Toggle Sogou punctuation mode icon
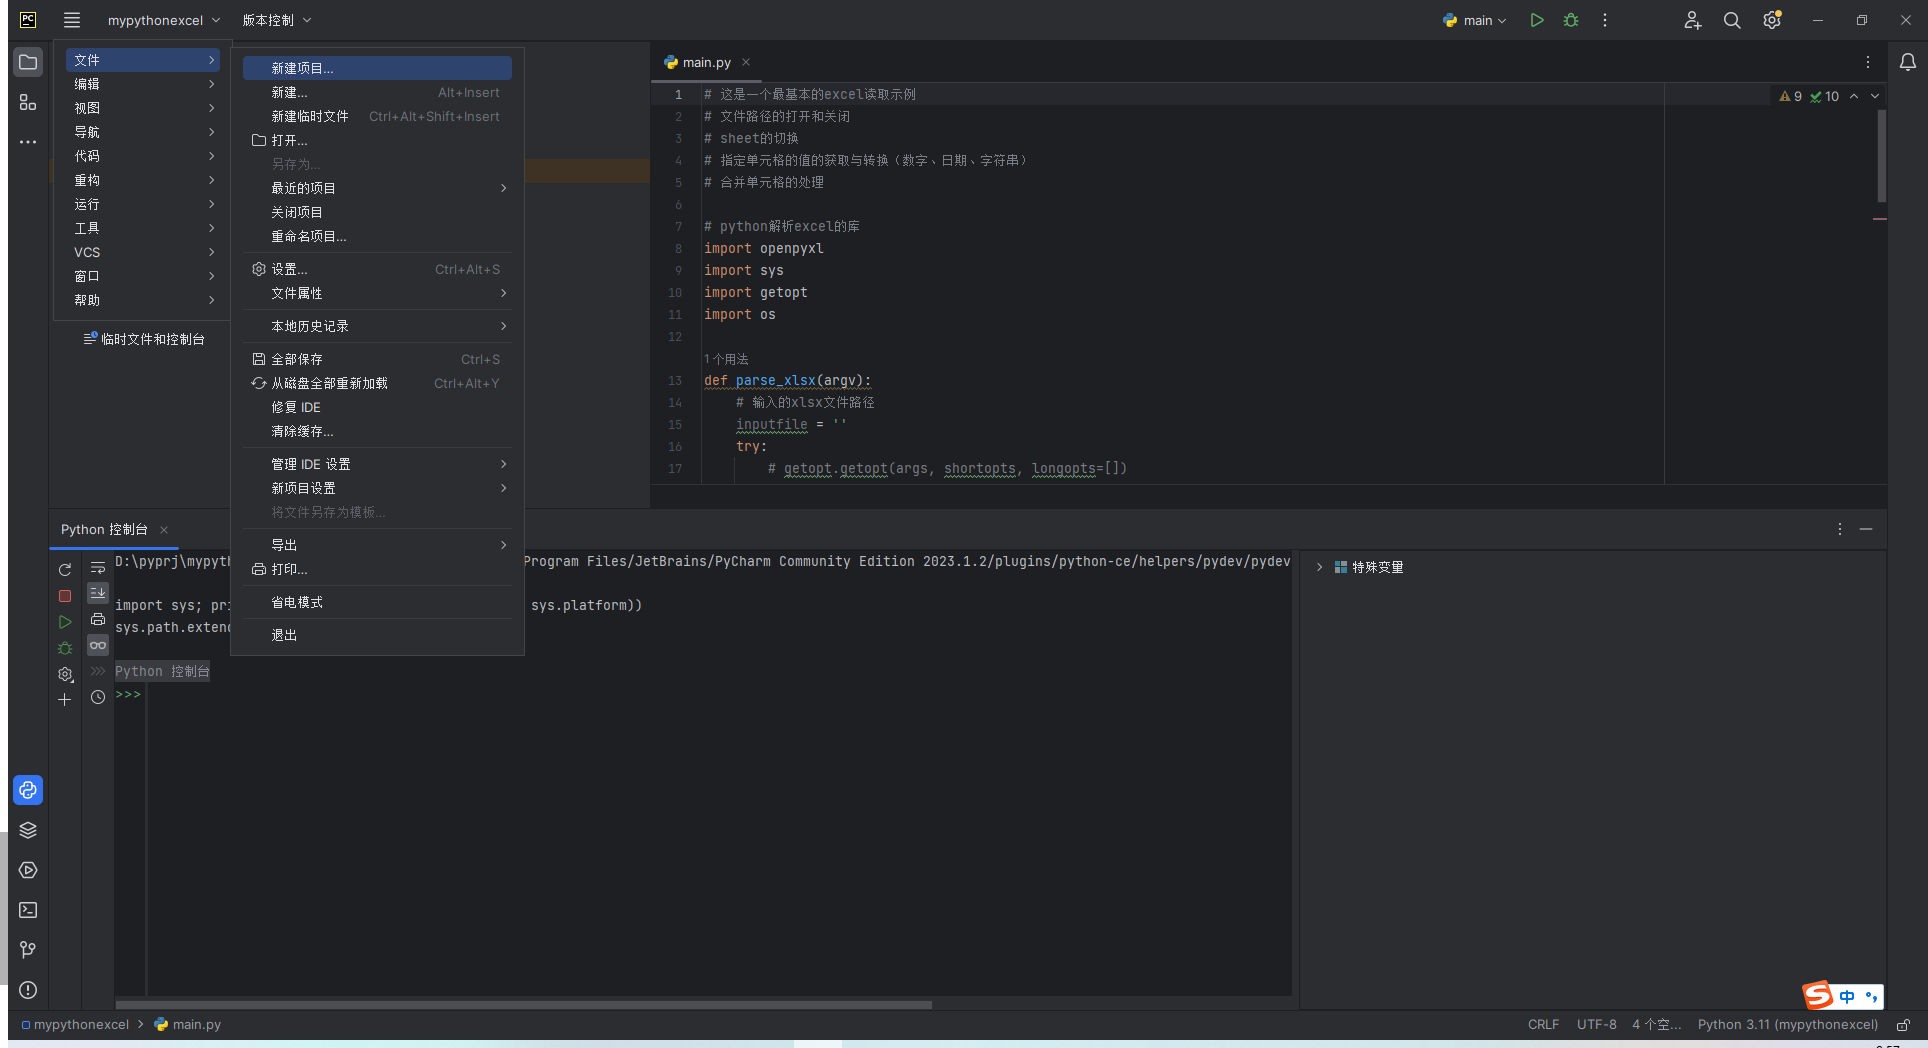The width and height of the screenshot is (1928, 1048). point(1871,996)
